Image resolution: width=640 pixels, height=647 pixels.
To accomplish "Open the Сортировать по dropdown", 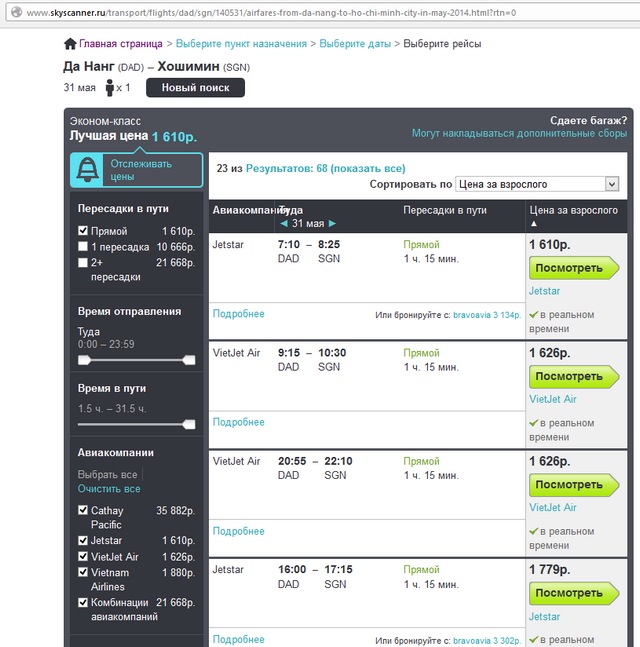I will pyautogui.click(x=537, y=184).
